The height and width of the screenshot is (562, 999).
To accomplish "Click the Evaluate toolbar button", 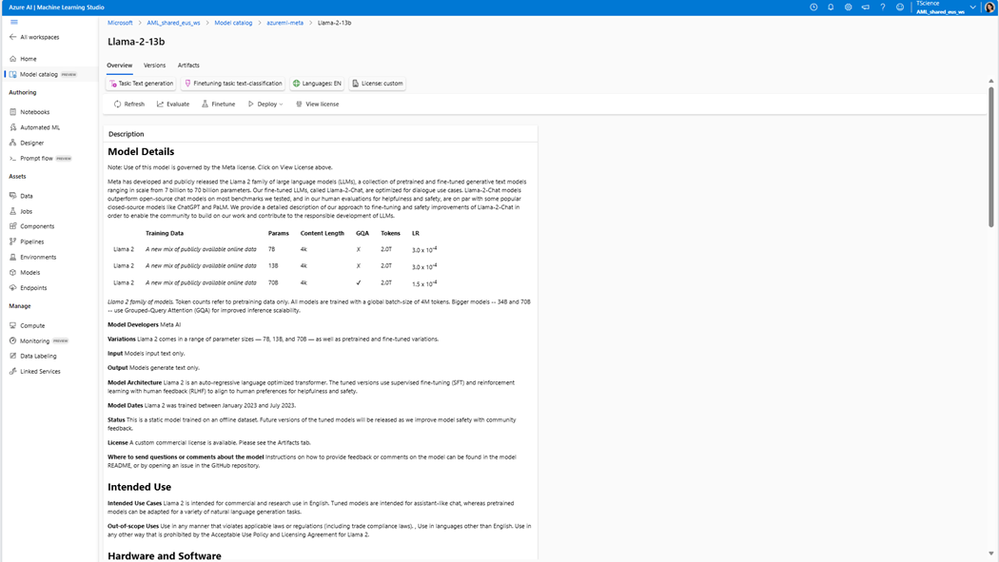I will pyautogui.click(x=173, y=104).
